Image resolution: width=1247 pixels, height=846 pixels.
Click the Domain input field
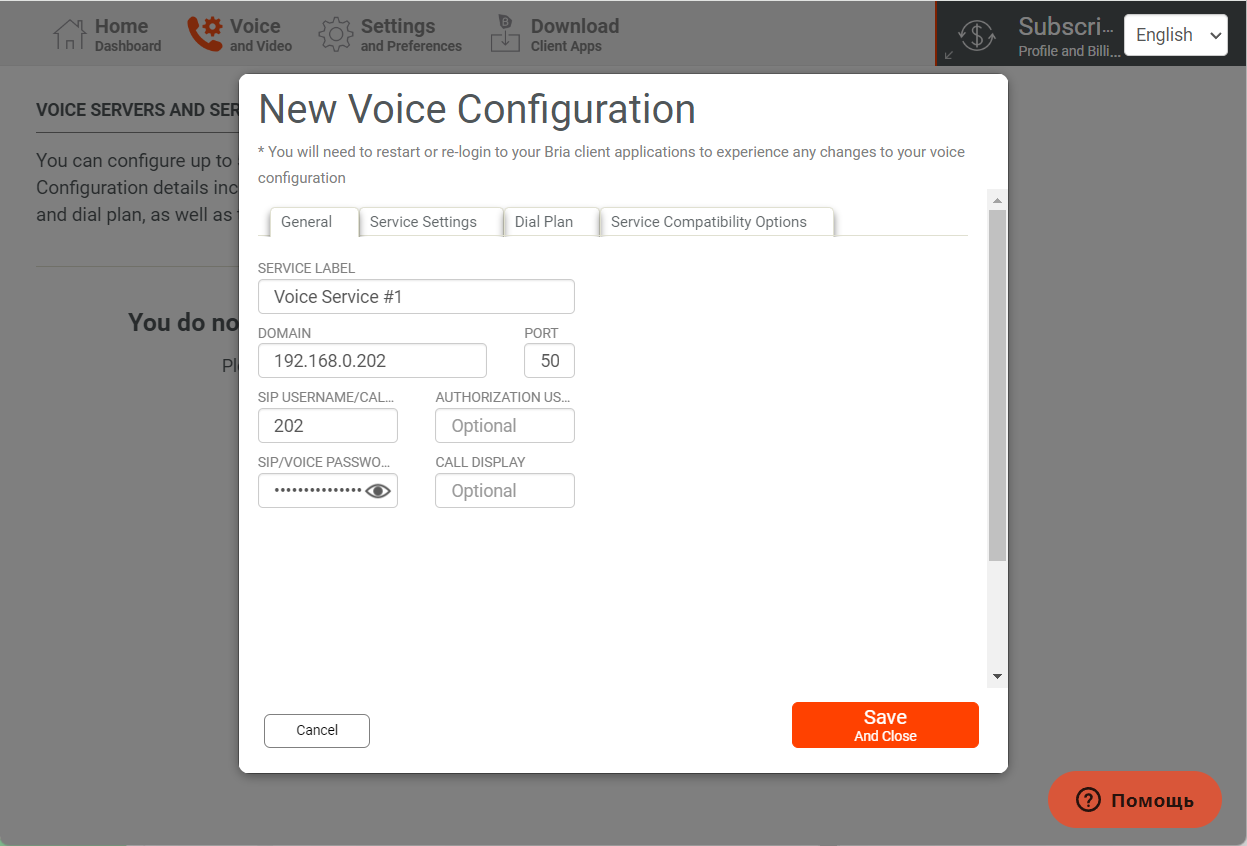372,361
